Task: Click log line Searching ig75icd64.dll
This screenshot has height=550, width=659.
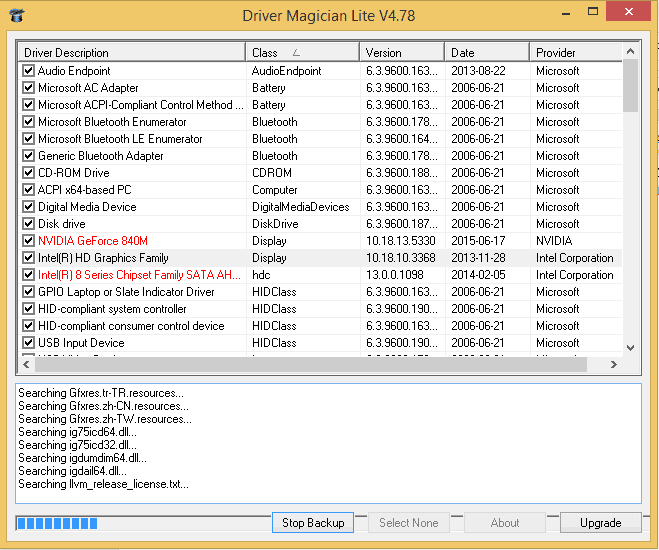Action: pos(77,432)
